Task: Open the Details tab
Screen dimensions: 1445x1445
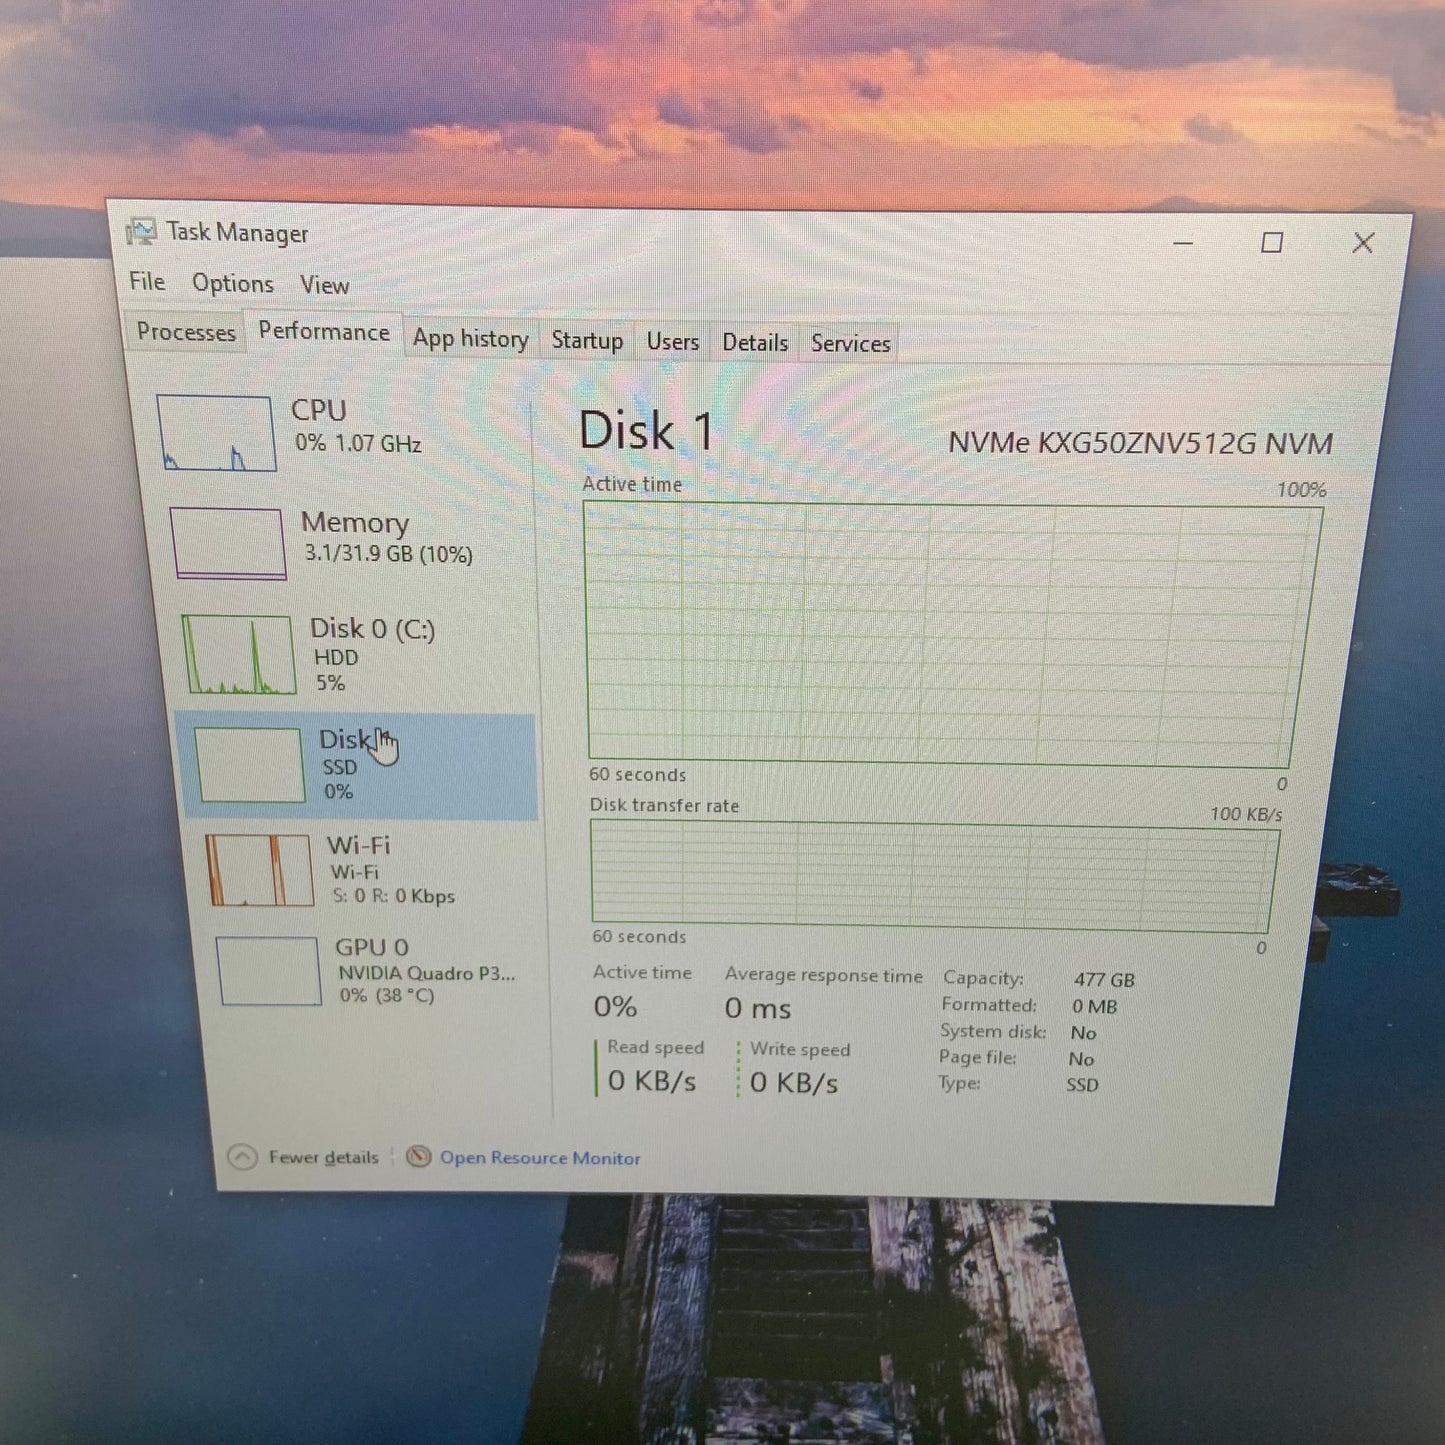Action: pyautogui.click(x=755, y=343)
